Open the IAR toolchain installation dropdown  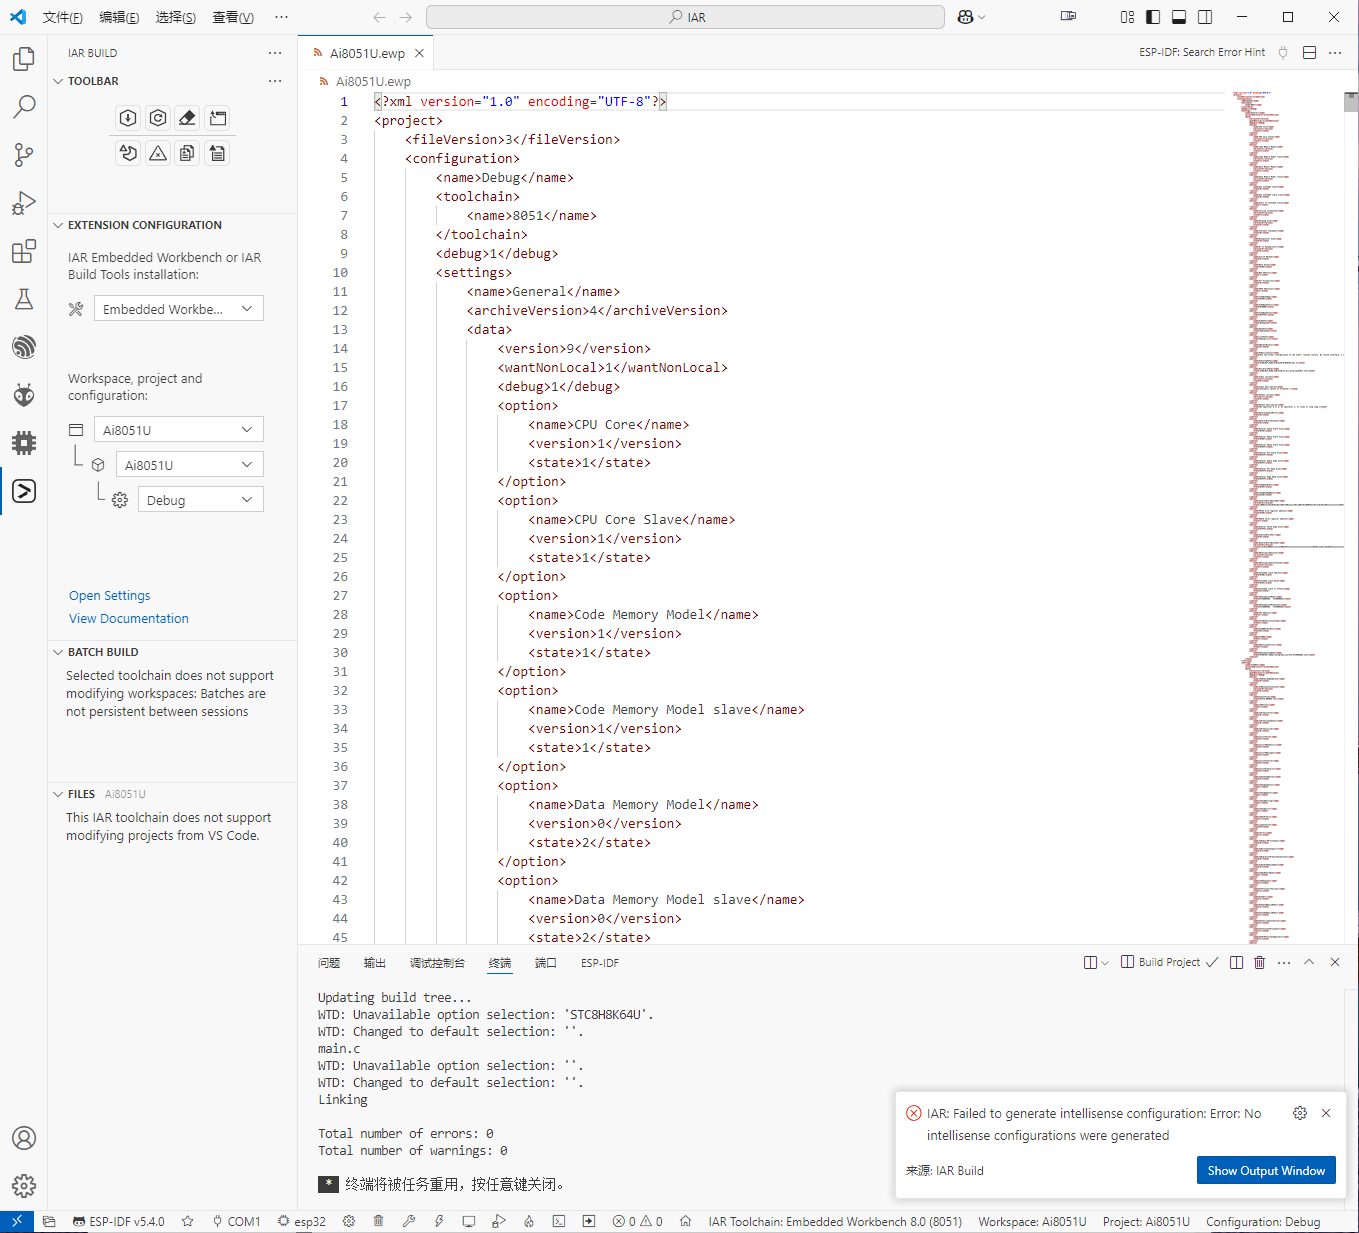(179, 309)
